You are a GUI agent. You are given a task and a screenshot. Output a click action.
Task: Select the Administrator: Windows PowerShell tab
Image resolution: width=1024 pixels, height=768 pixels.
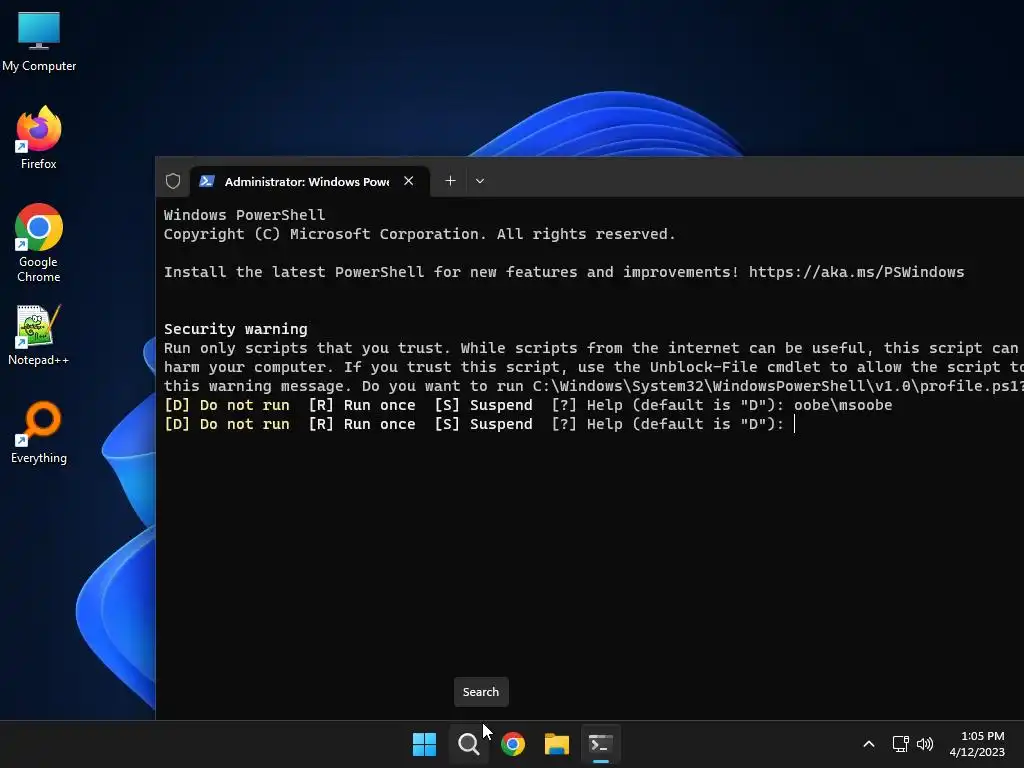[310, 182]
